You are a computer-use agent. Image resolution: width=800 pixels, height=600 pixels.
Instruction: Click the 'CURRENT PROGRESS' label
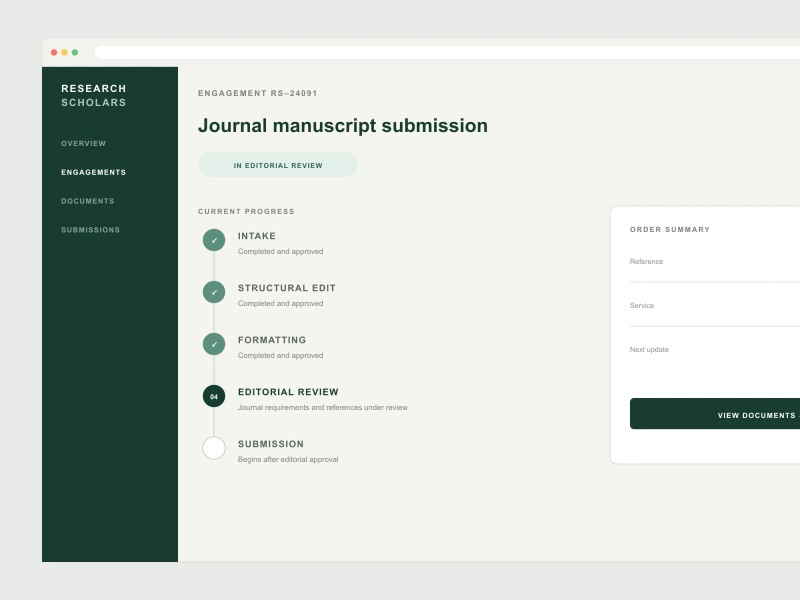pyautogui.click(x=246, y=211)
